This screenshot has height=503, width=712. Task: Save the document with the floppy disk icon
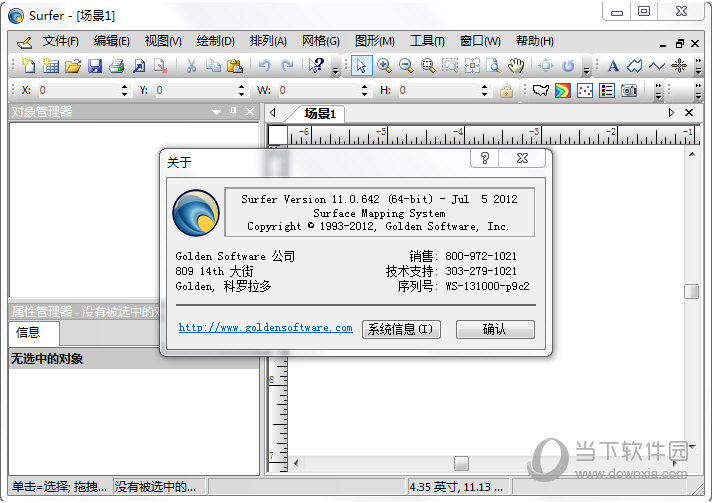click(x=94, y=66)
